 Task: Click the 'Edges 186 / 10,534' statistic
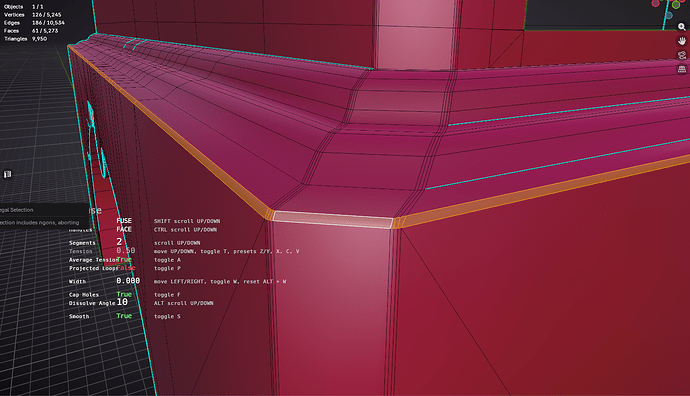click(x=34, y=22)
